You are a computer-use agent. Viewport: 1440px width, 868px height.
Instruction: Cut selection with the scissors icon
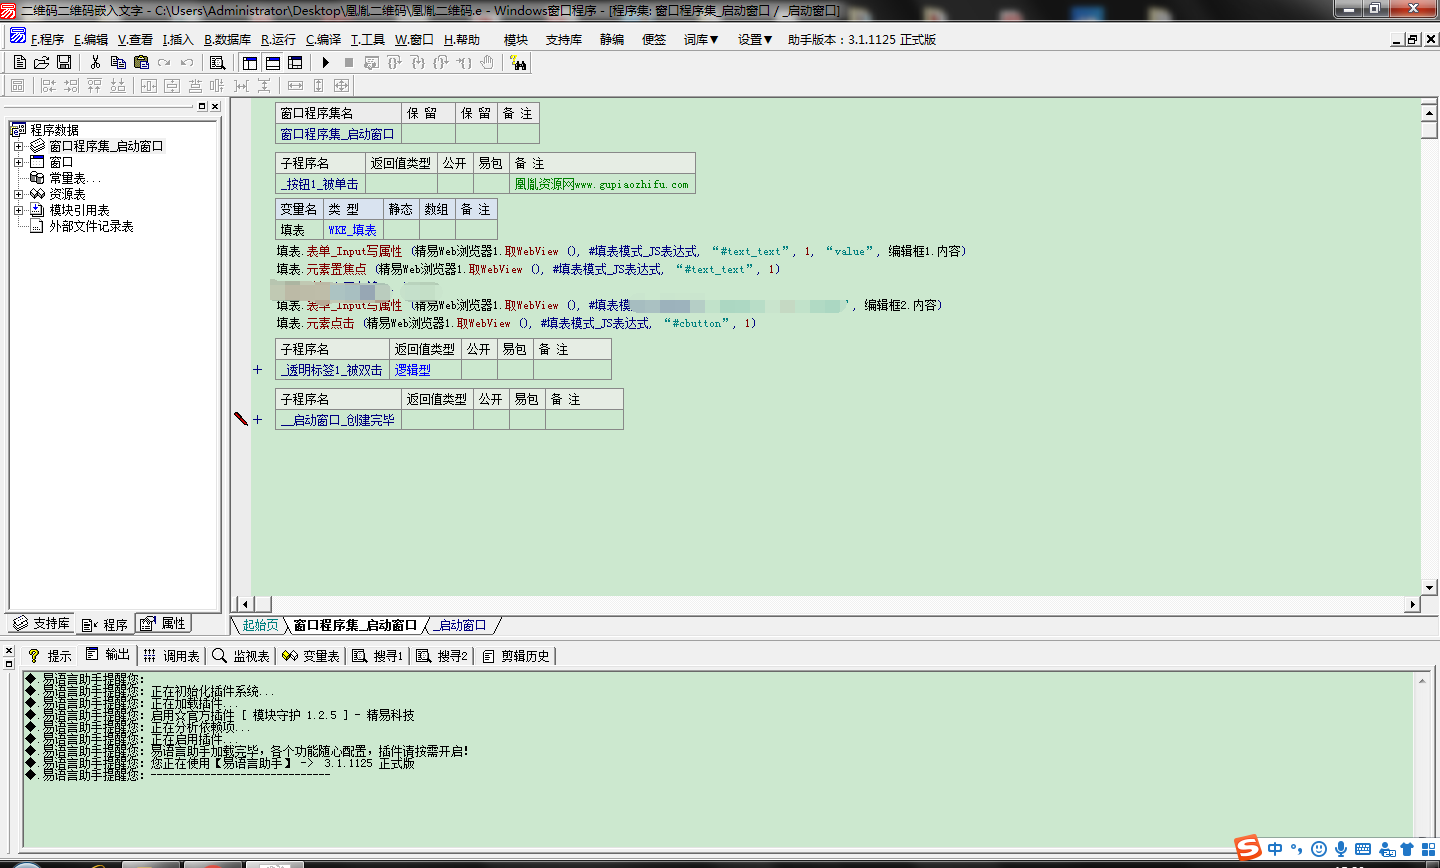pyautogui.click(x=95, y=62)
